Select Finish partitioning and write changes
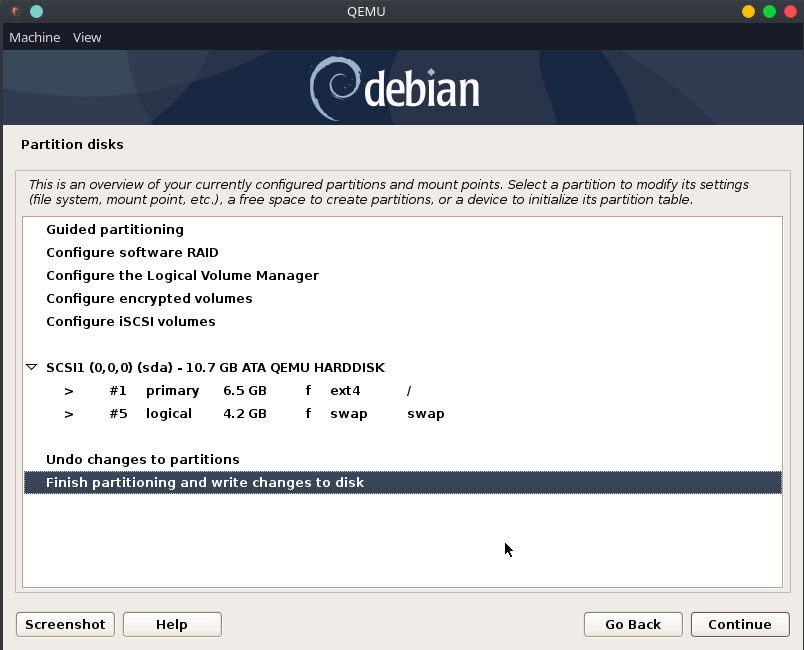804x650 pixels. (205, 483)
